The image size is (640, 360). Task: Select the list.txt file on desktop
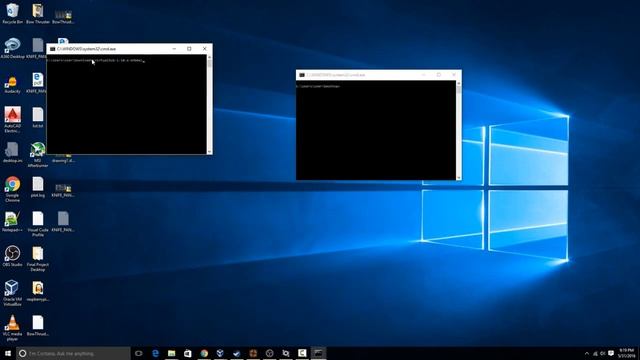click(x=38, y=118)
